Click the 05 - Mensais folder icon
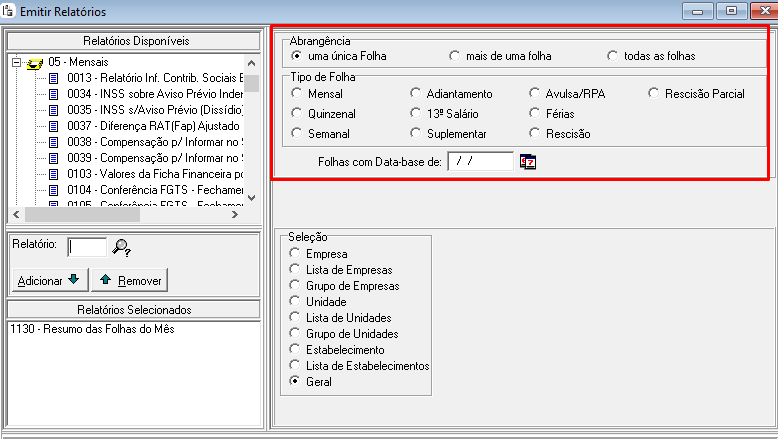Viewport: 778px width, 439px height. [35, 62]
